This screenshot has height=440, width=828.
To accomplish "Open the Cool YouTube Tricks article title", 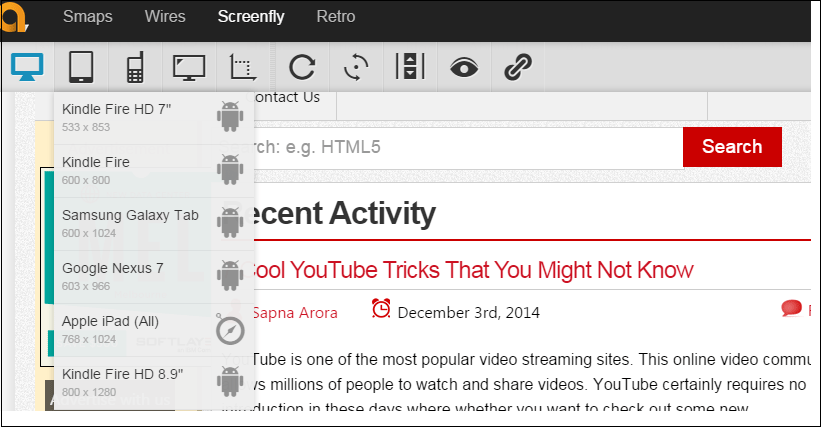I will tap(470, 270).
